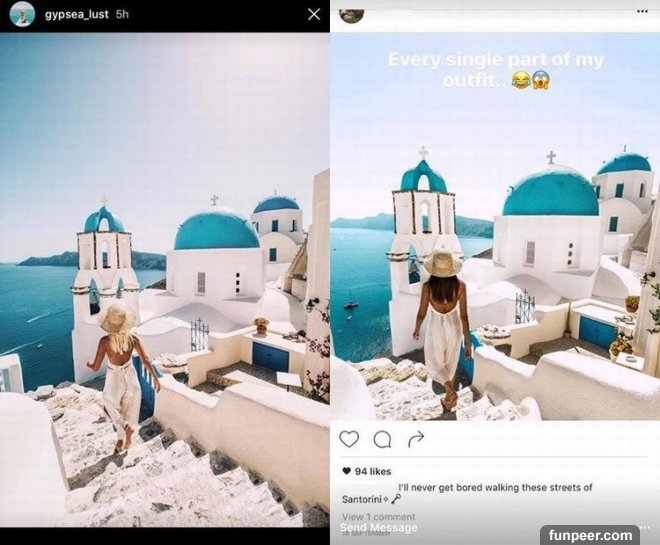The height and width of the screenshot is (545, 660).
Task: Open the partially hidden profile picture on right
Action: 351,16
